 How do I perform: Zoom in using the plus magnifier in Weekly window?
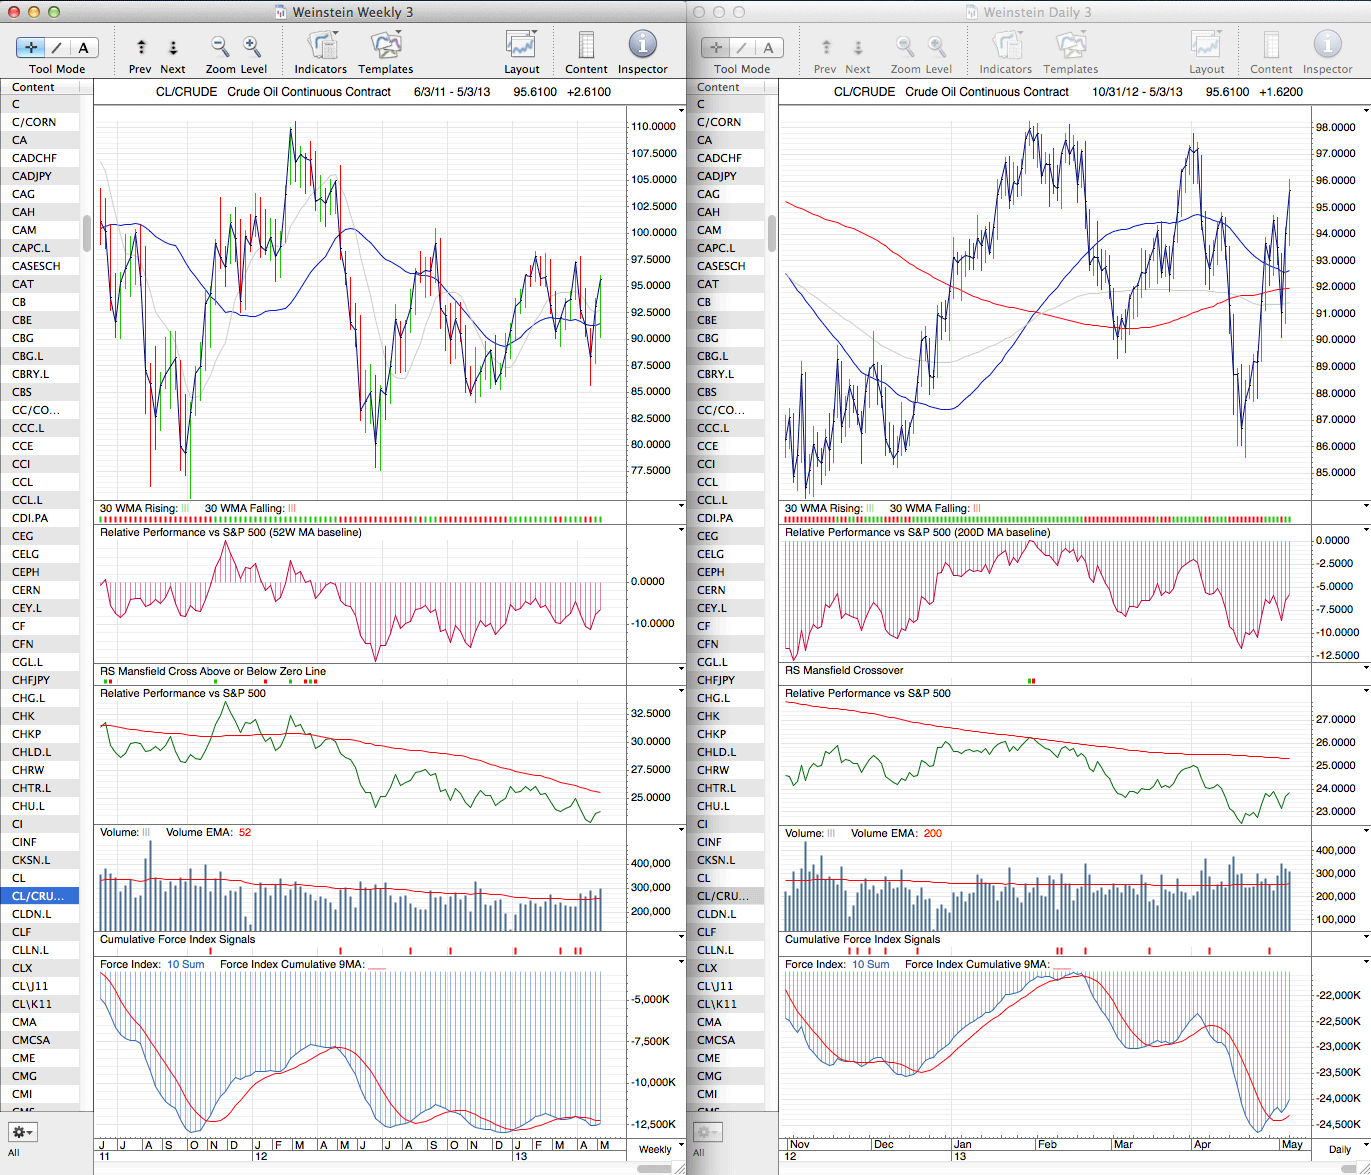click(x=252, y=47)
